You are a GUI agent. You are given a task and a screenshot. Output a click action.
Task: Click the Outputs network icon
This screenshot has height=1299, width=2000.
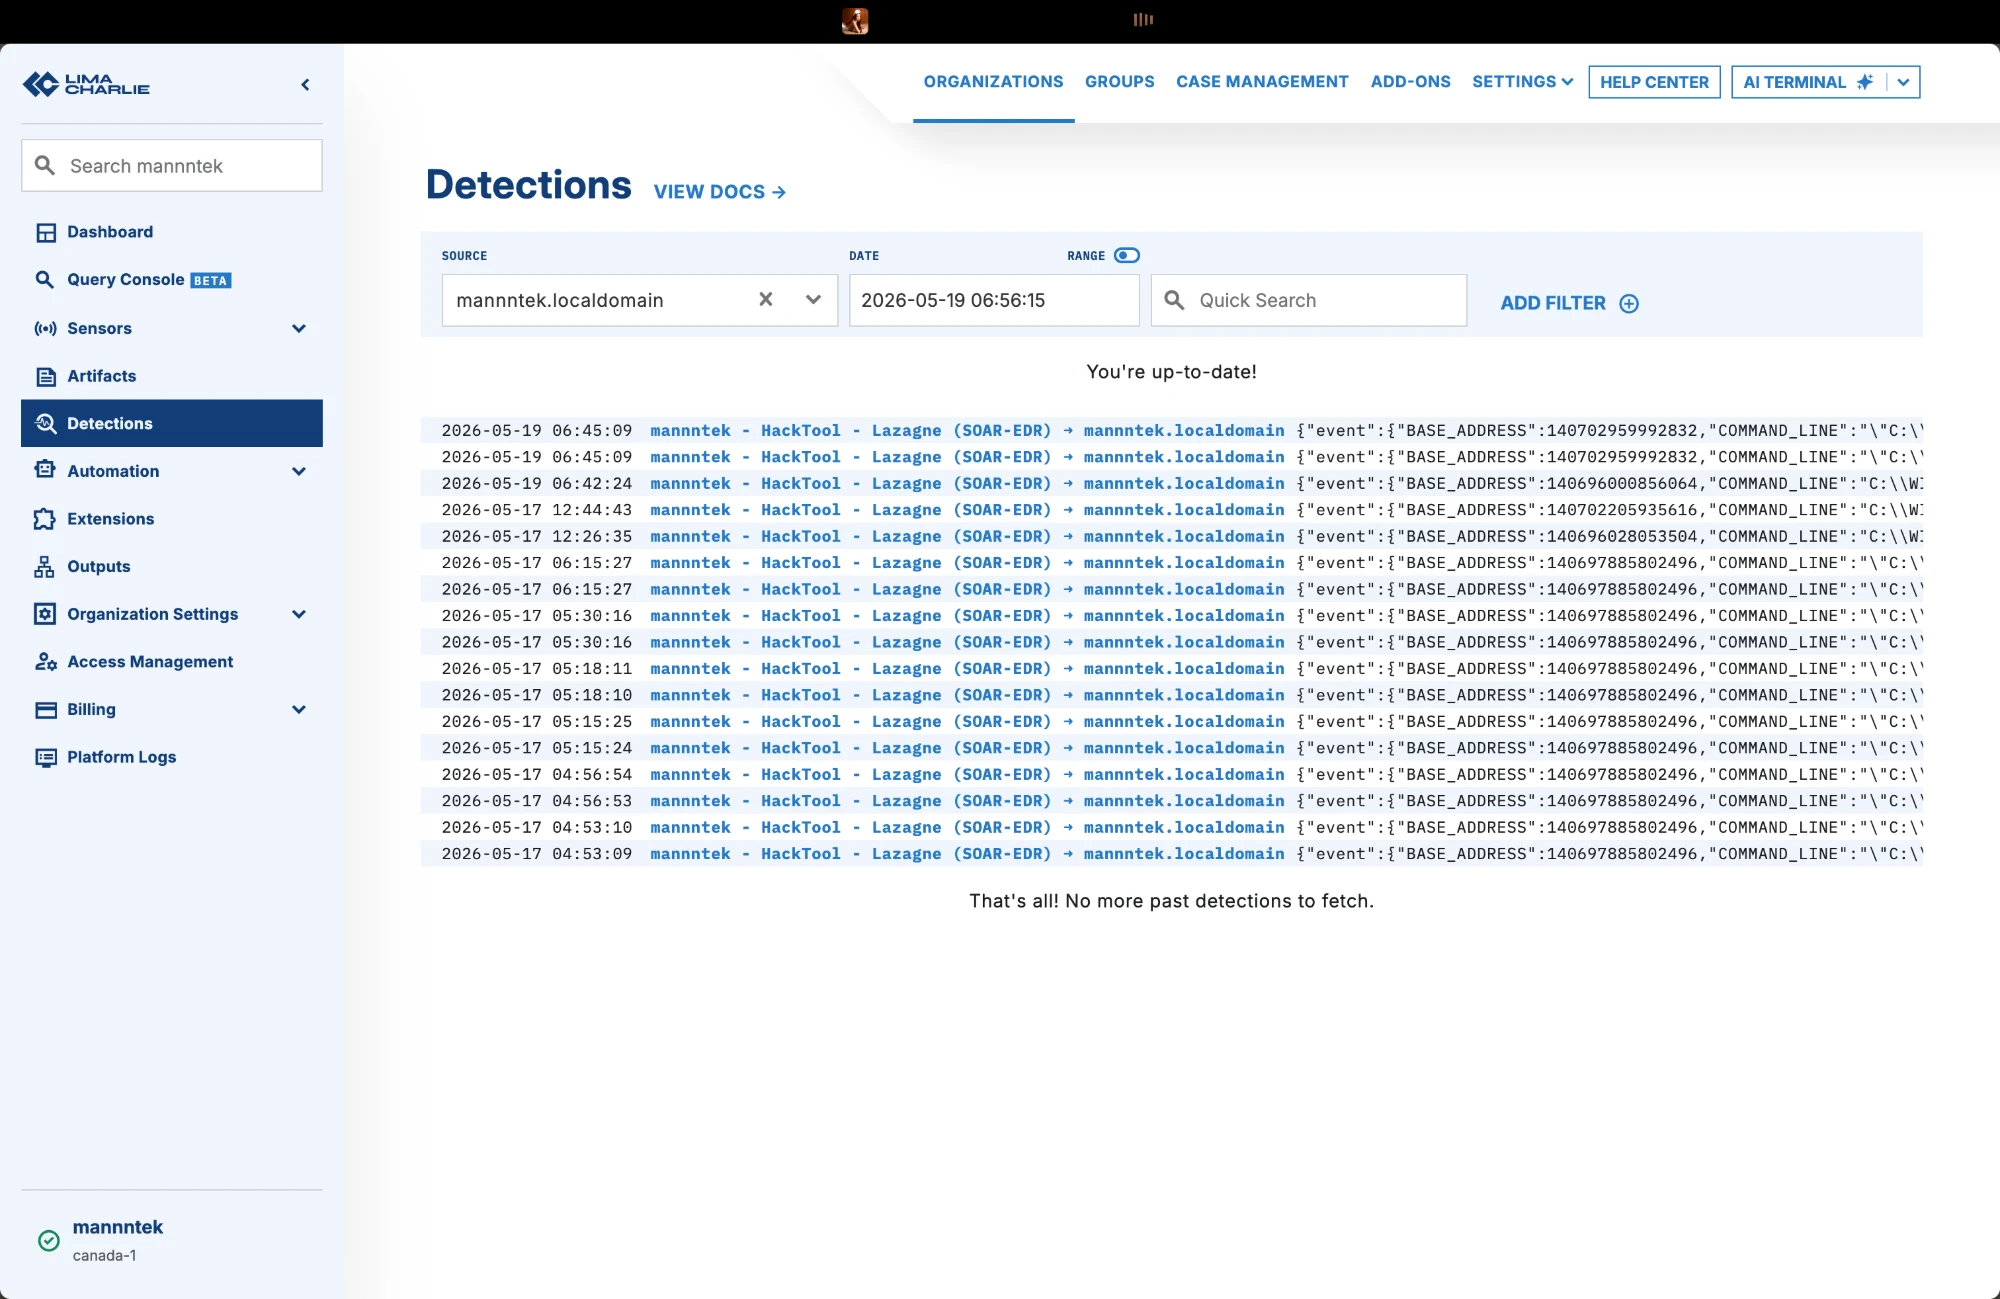click(45, 567)
